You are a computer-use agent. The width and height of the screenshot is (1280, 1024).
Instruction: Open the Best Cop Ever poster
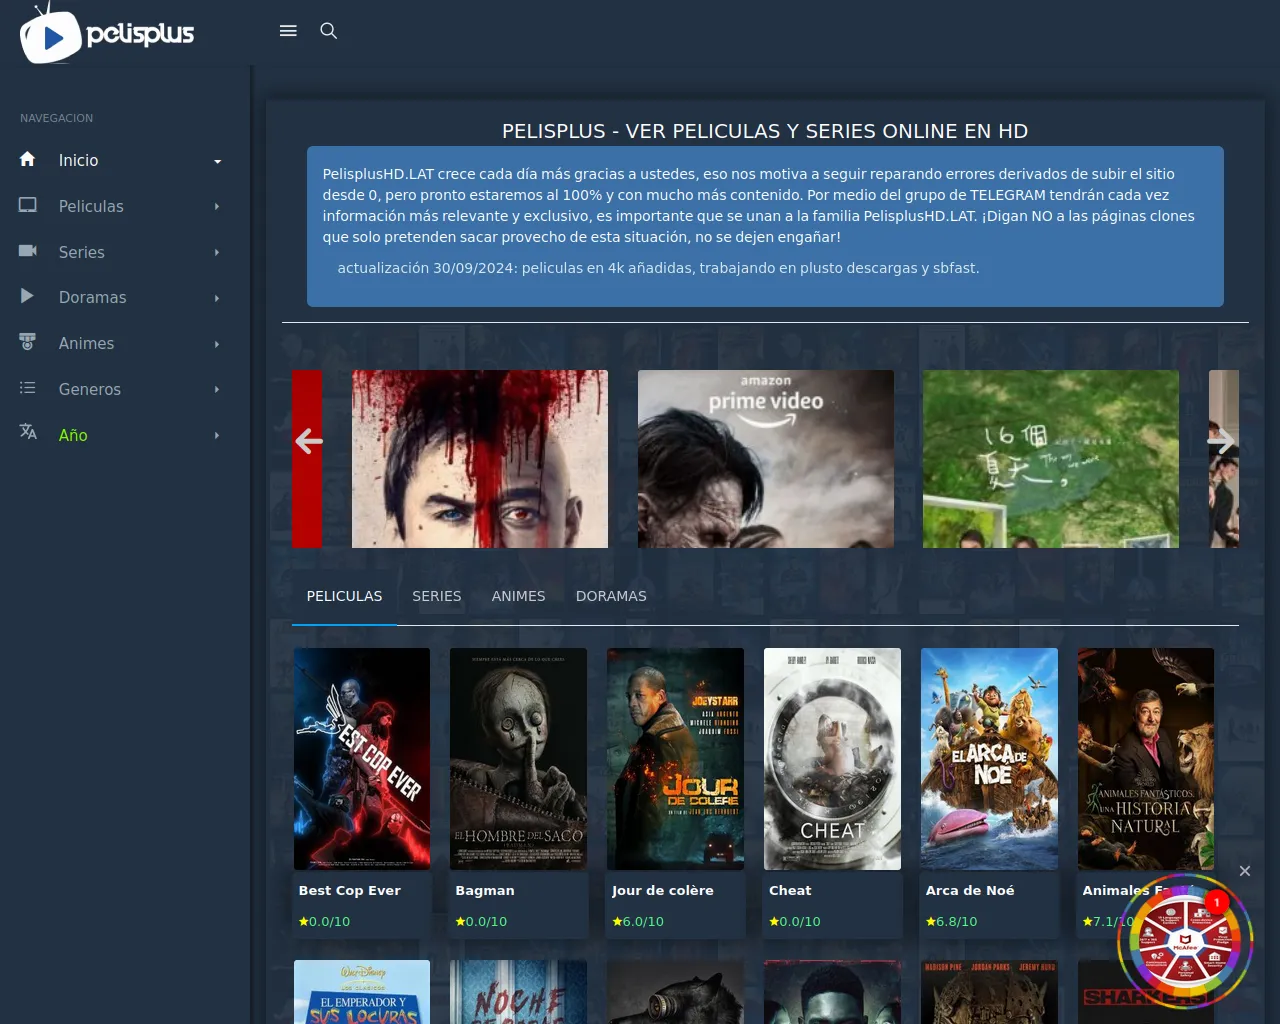pyautogui.click(x=362, y=759)
